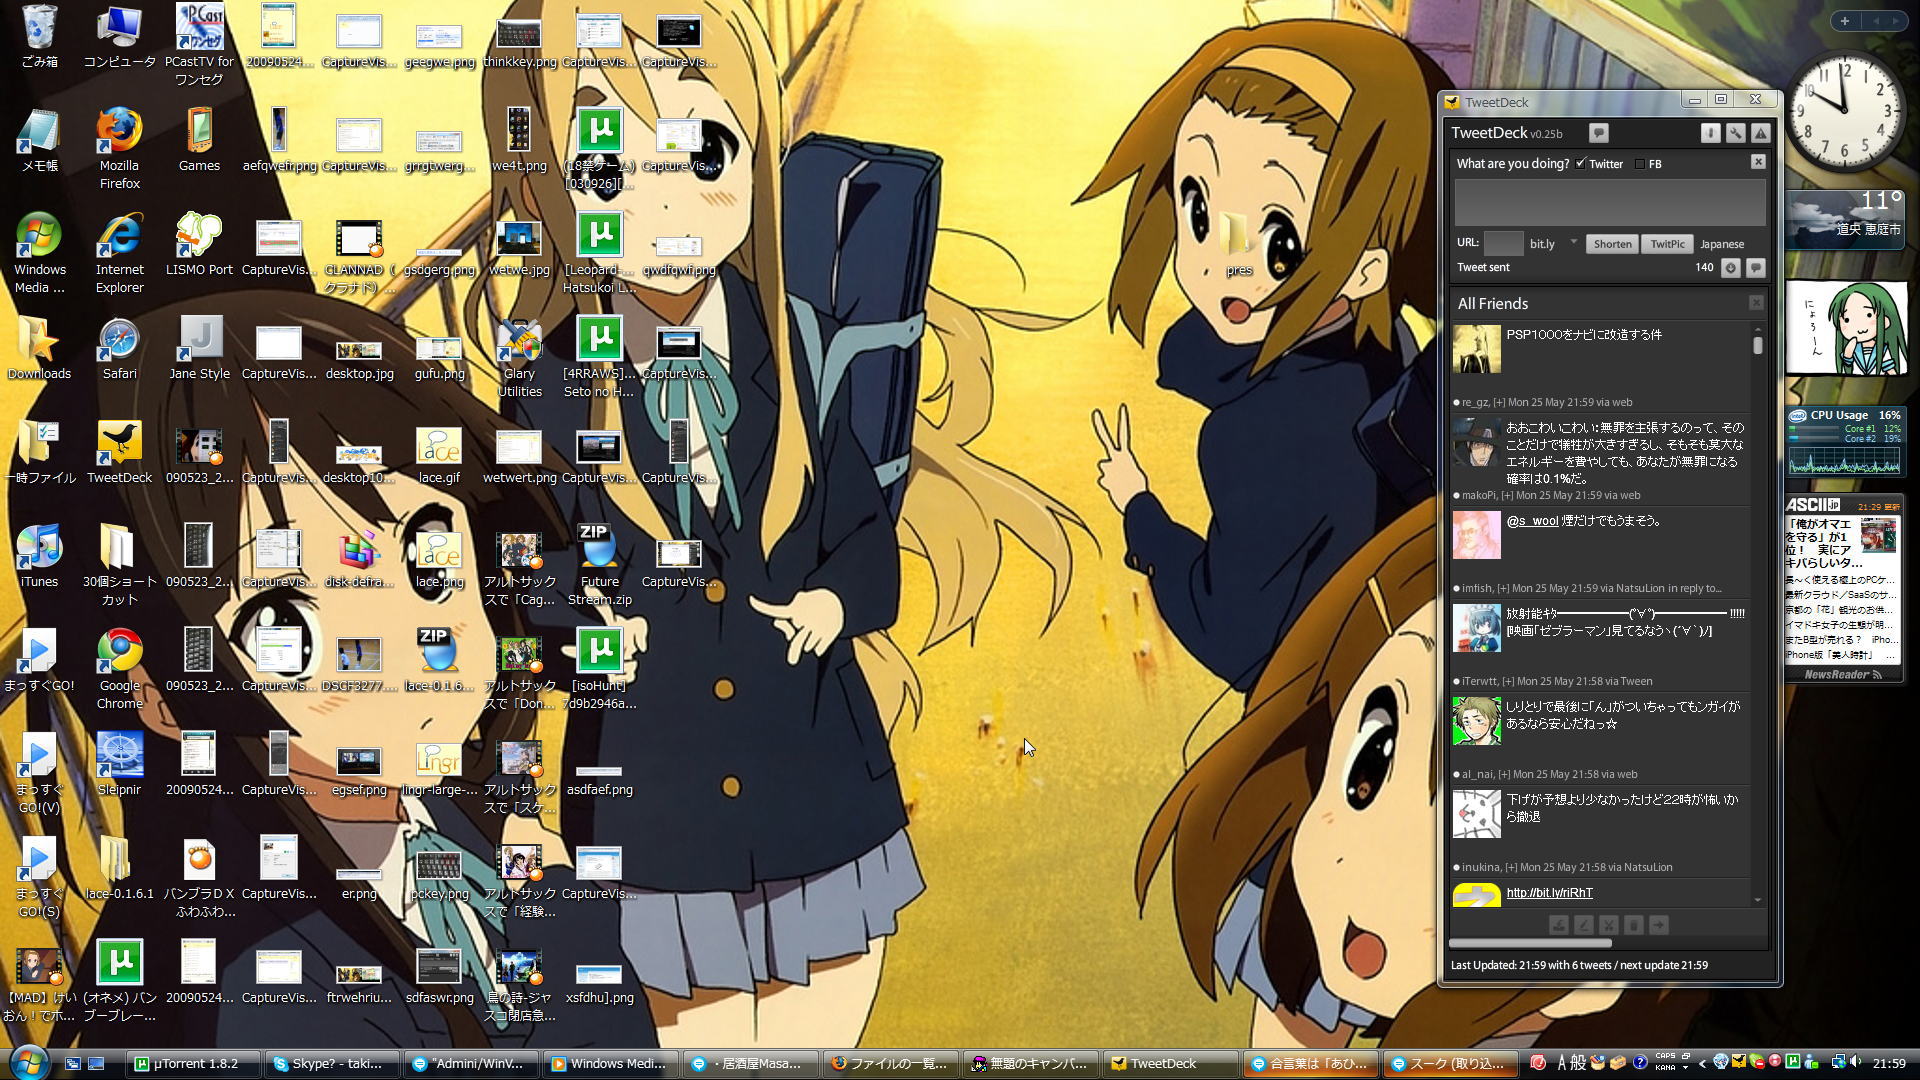1920x1080 pixels.
Task: Uncheck the Twitter checkbox
Action: click(x=1580, y=164)
